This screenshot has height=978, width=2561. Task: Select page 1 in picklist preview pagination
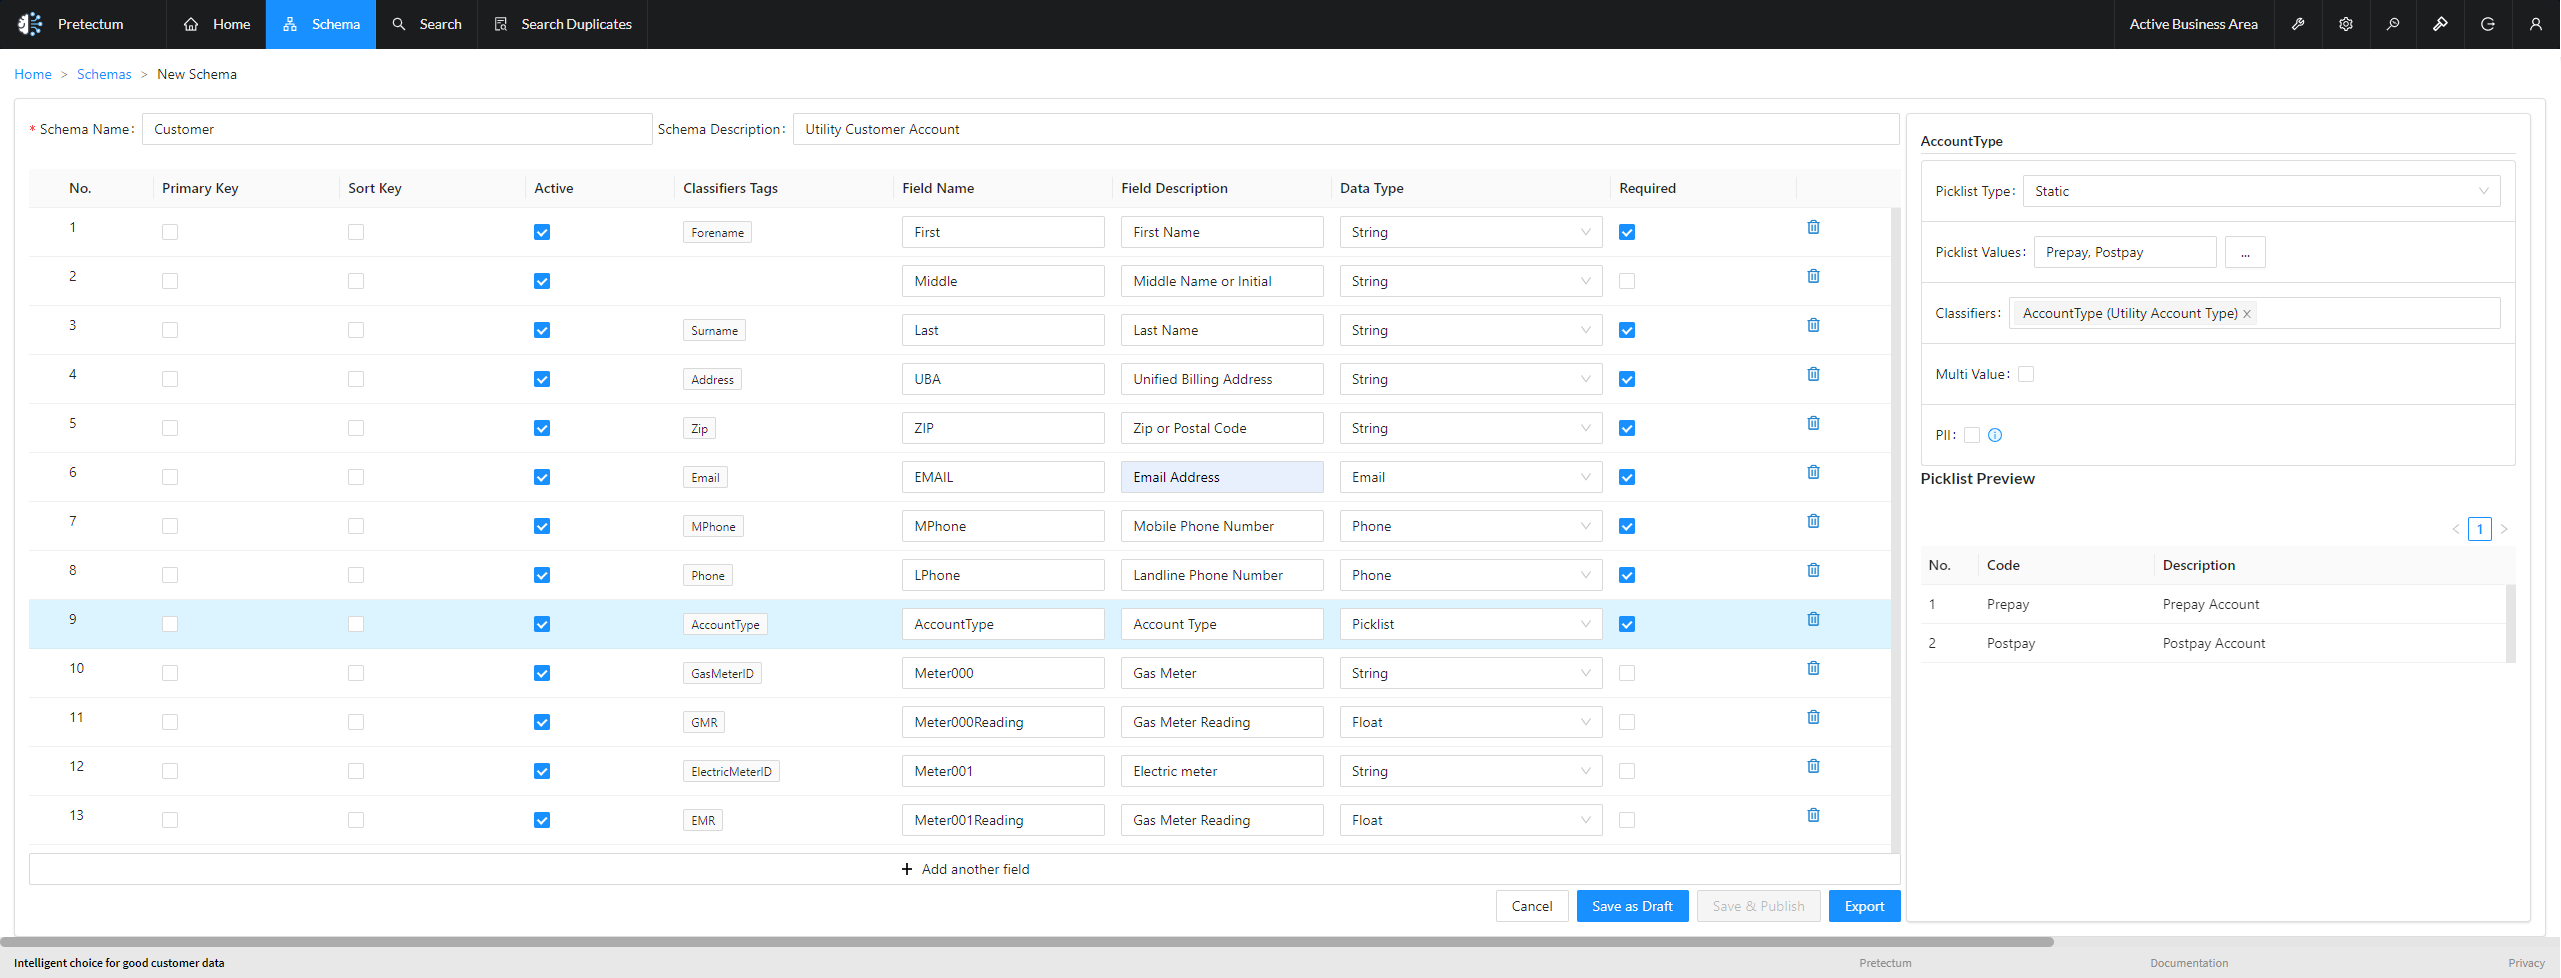(x=2480, y=529)
